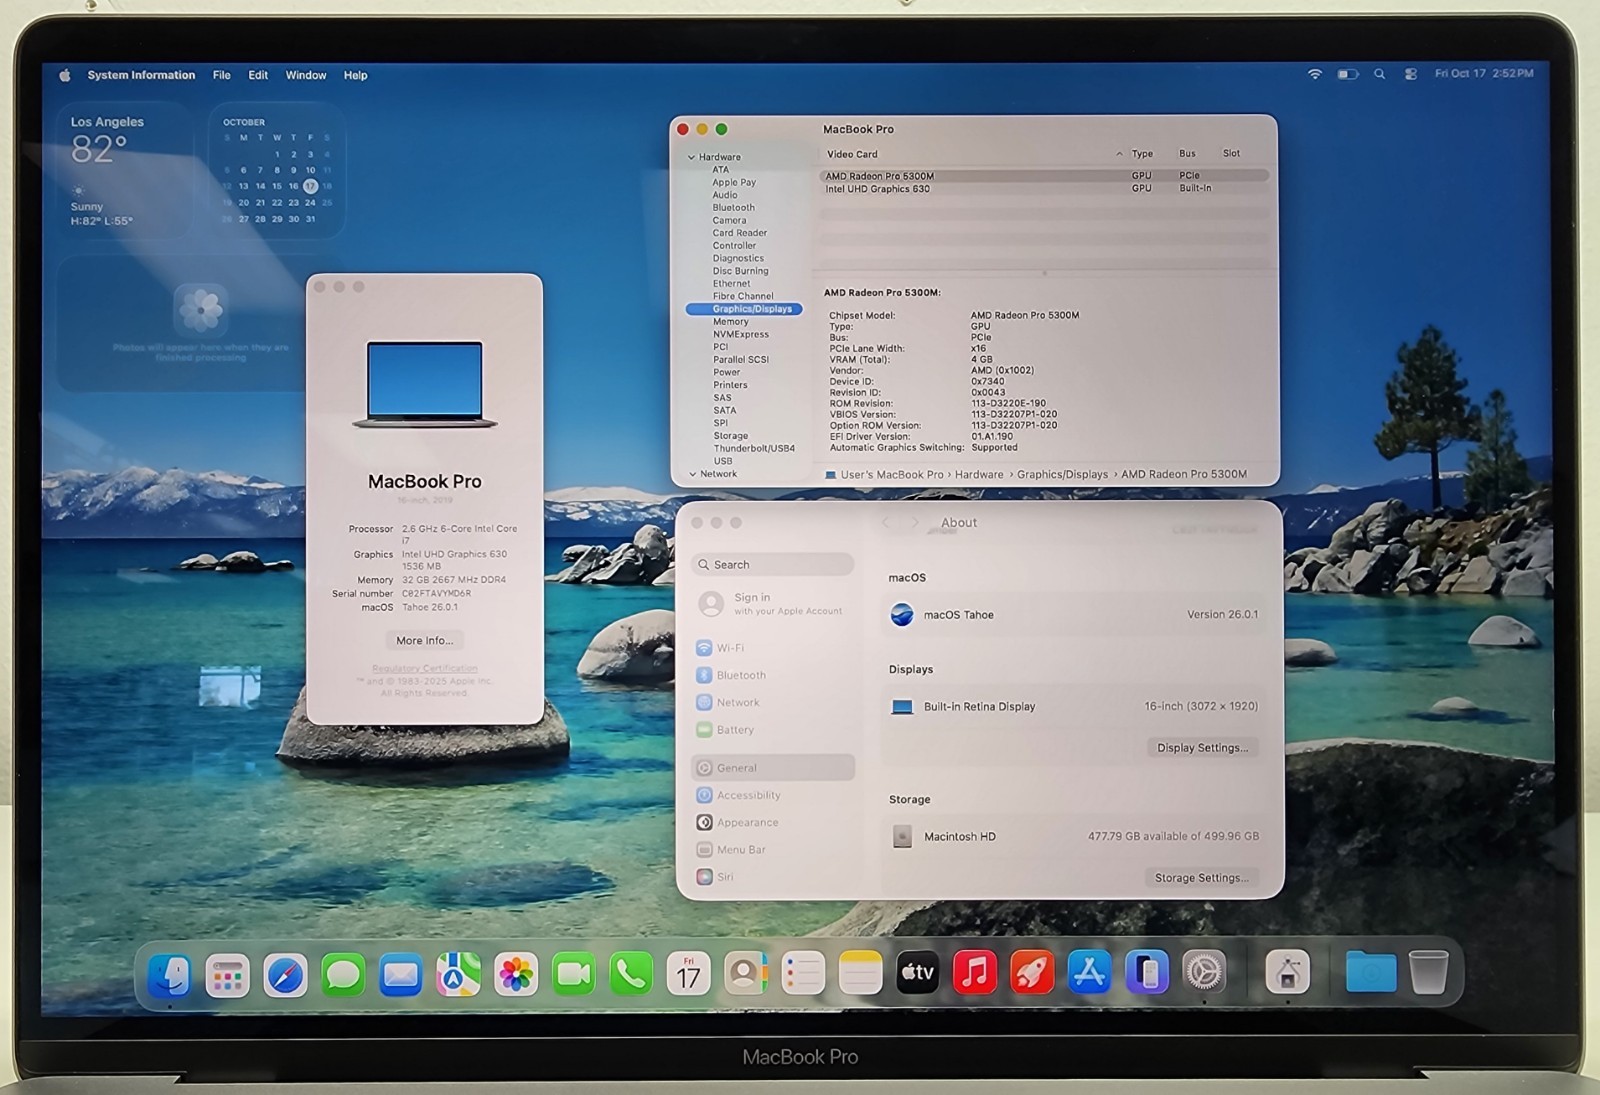Open Reminders app in the Dock
Viewport: 1600px width, 1095px height.
pos(803,974)
